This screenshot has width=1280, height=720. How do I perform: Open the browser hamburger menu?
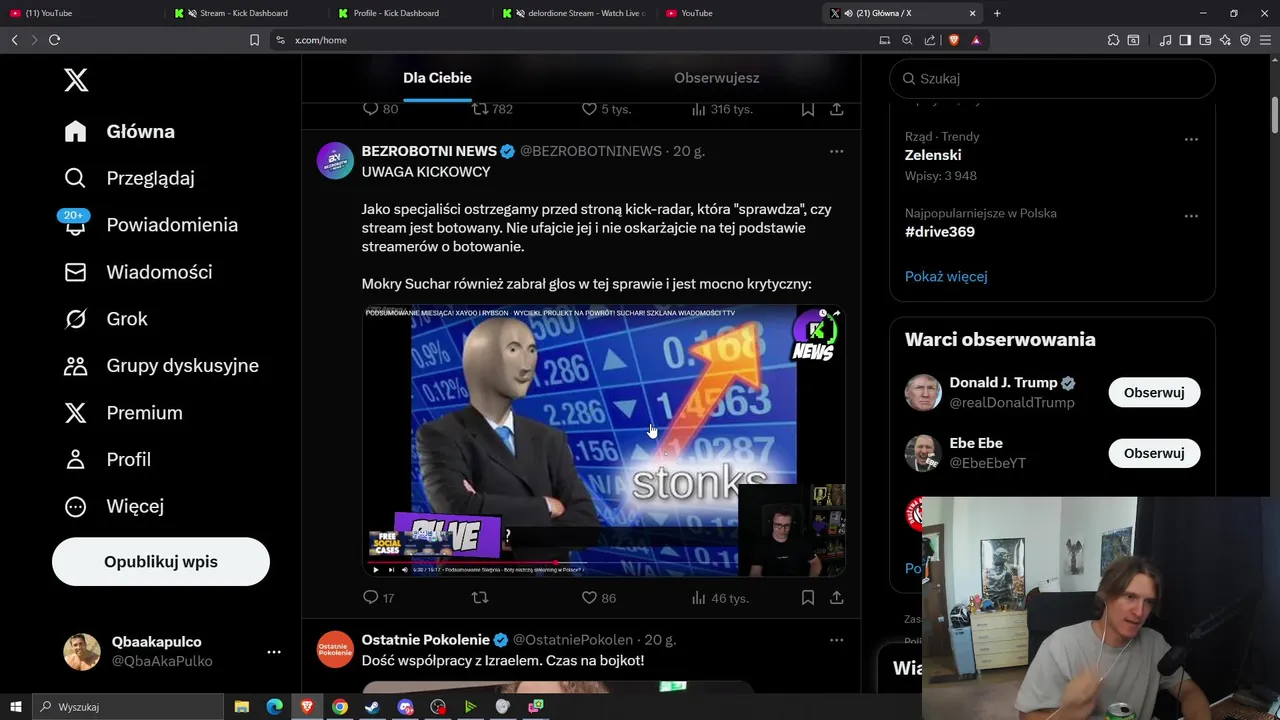(1265, 40)
